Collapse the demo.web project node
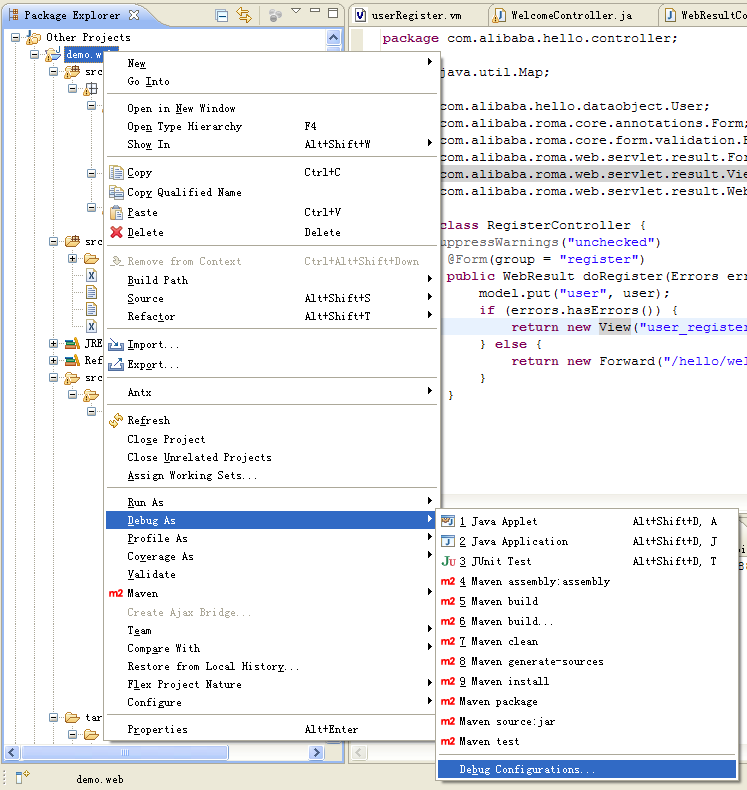The height and width of the screenshot is (790, 747). point(35,54)
